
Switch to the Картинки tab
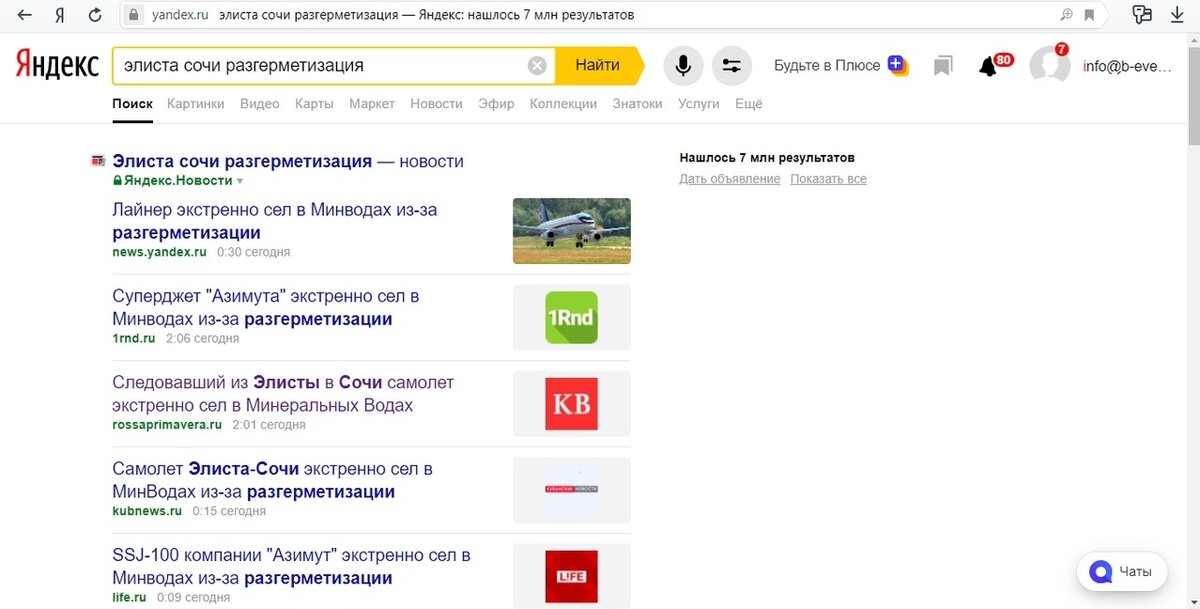pos(196,104)
